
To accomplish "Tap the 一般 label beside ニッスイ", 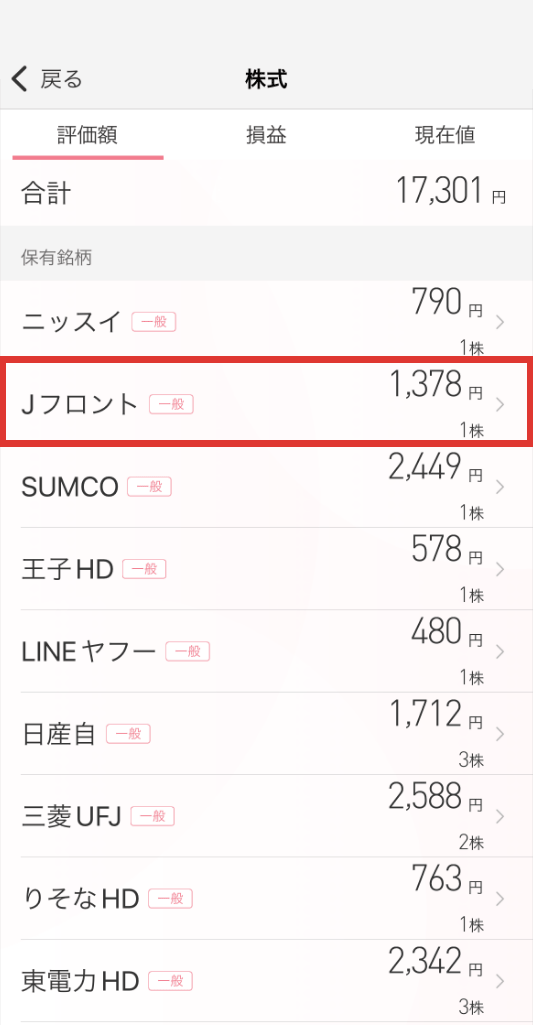I will (154, 322).
